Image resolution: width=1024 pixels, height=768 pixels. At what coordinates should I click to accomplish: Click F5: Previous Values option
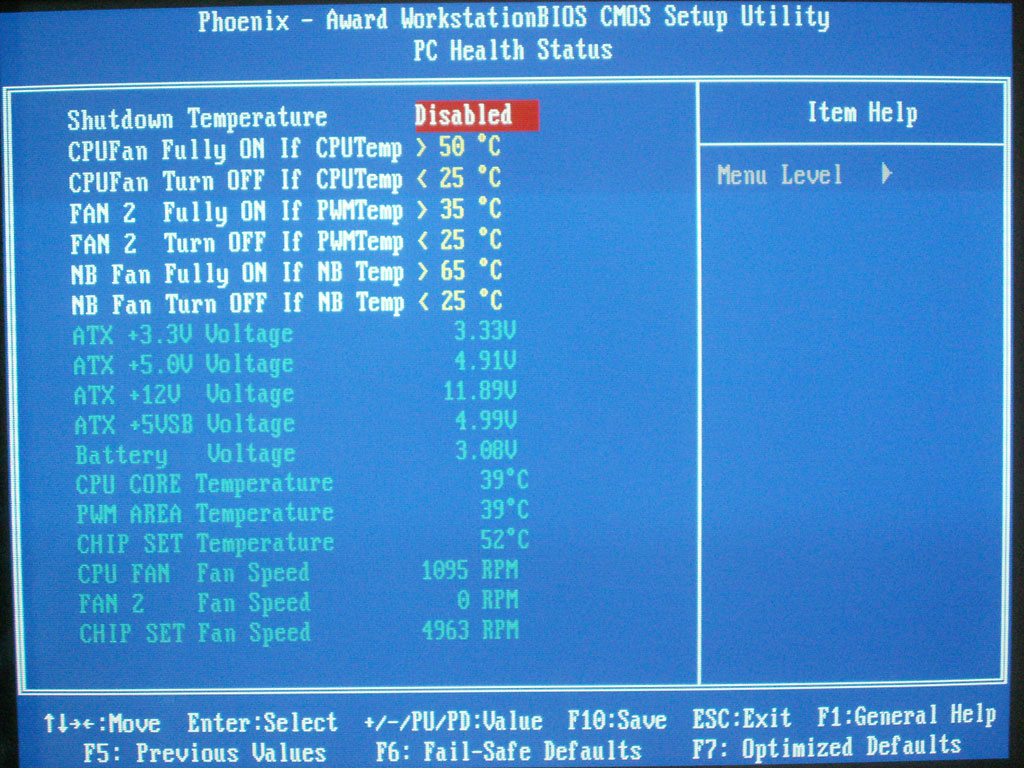(205, 752)
